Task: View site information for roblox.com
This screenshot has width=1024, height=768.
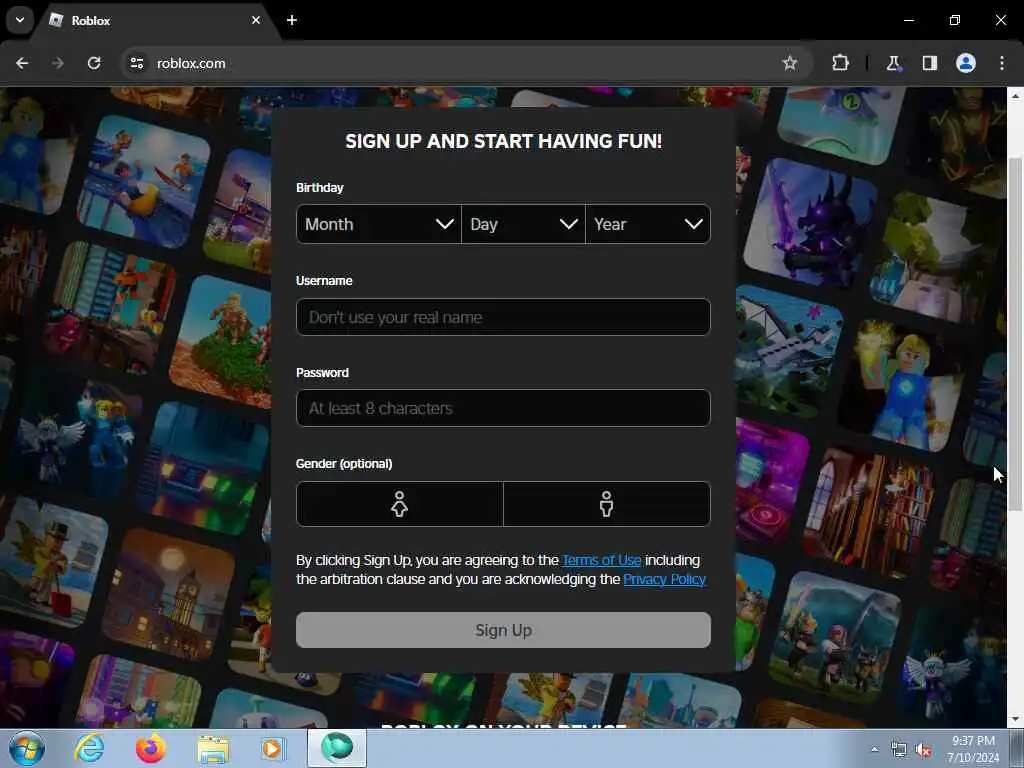Action: click(136, 63)
